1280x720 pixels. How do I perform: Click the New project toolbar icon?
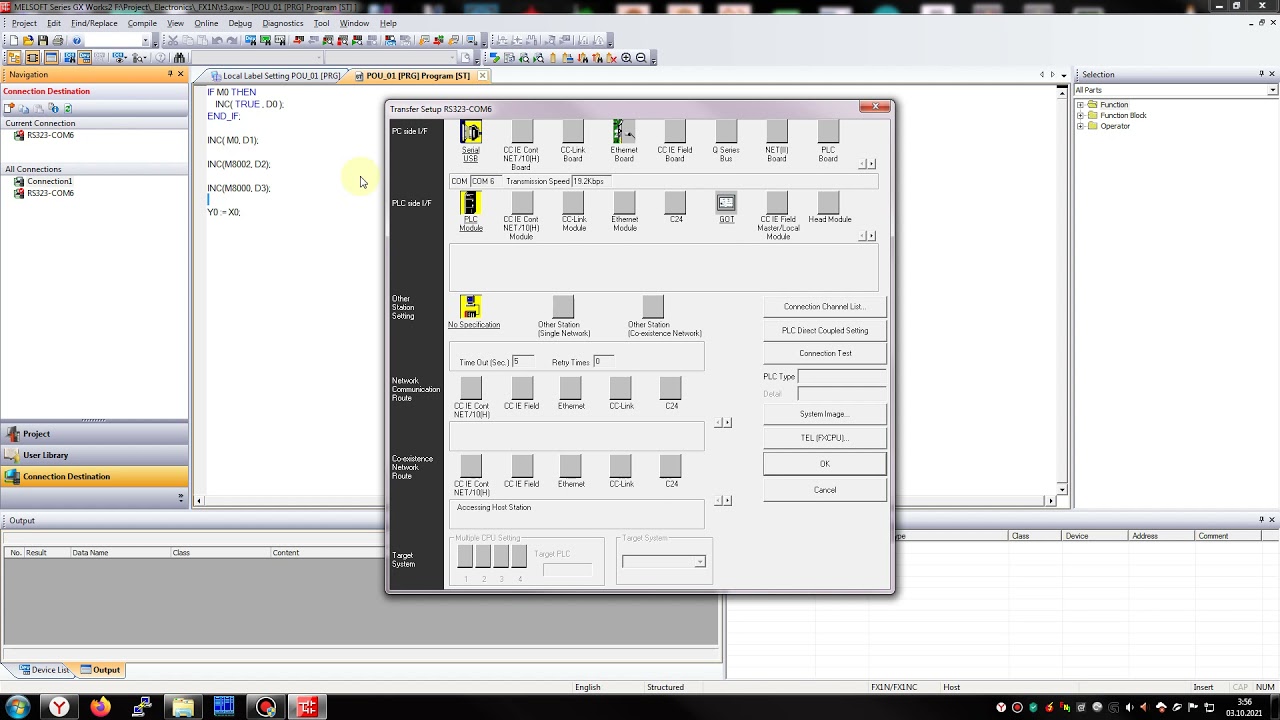click(13, 41)
